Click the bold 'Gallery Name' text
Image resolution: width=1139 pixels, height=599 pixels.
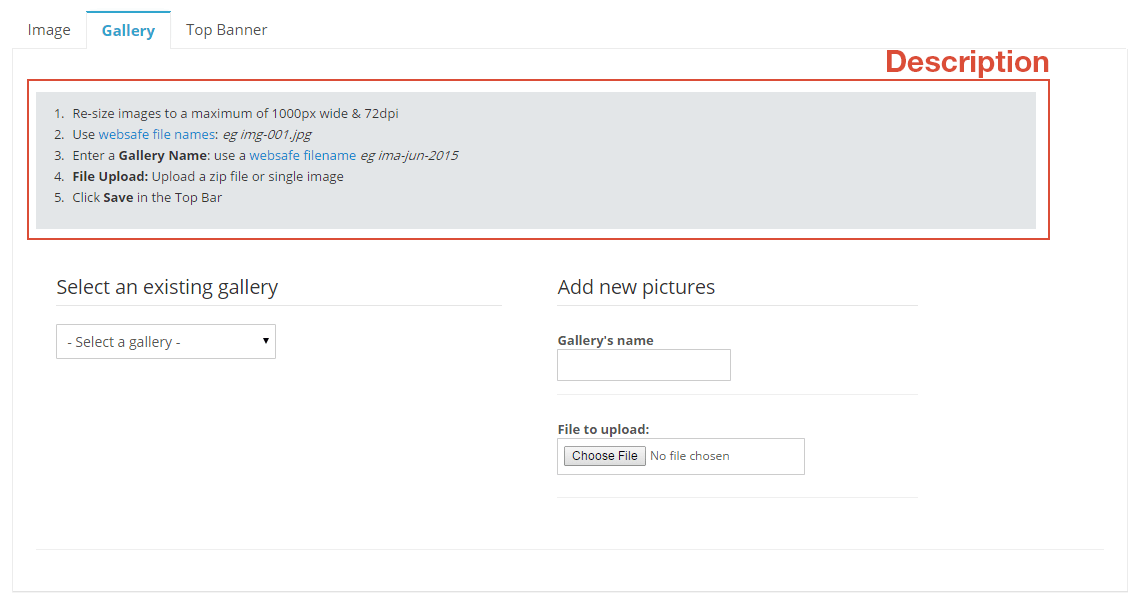163,155
